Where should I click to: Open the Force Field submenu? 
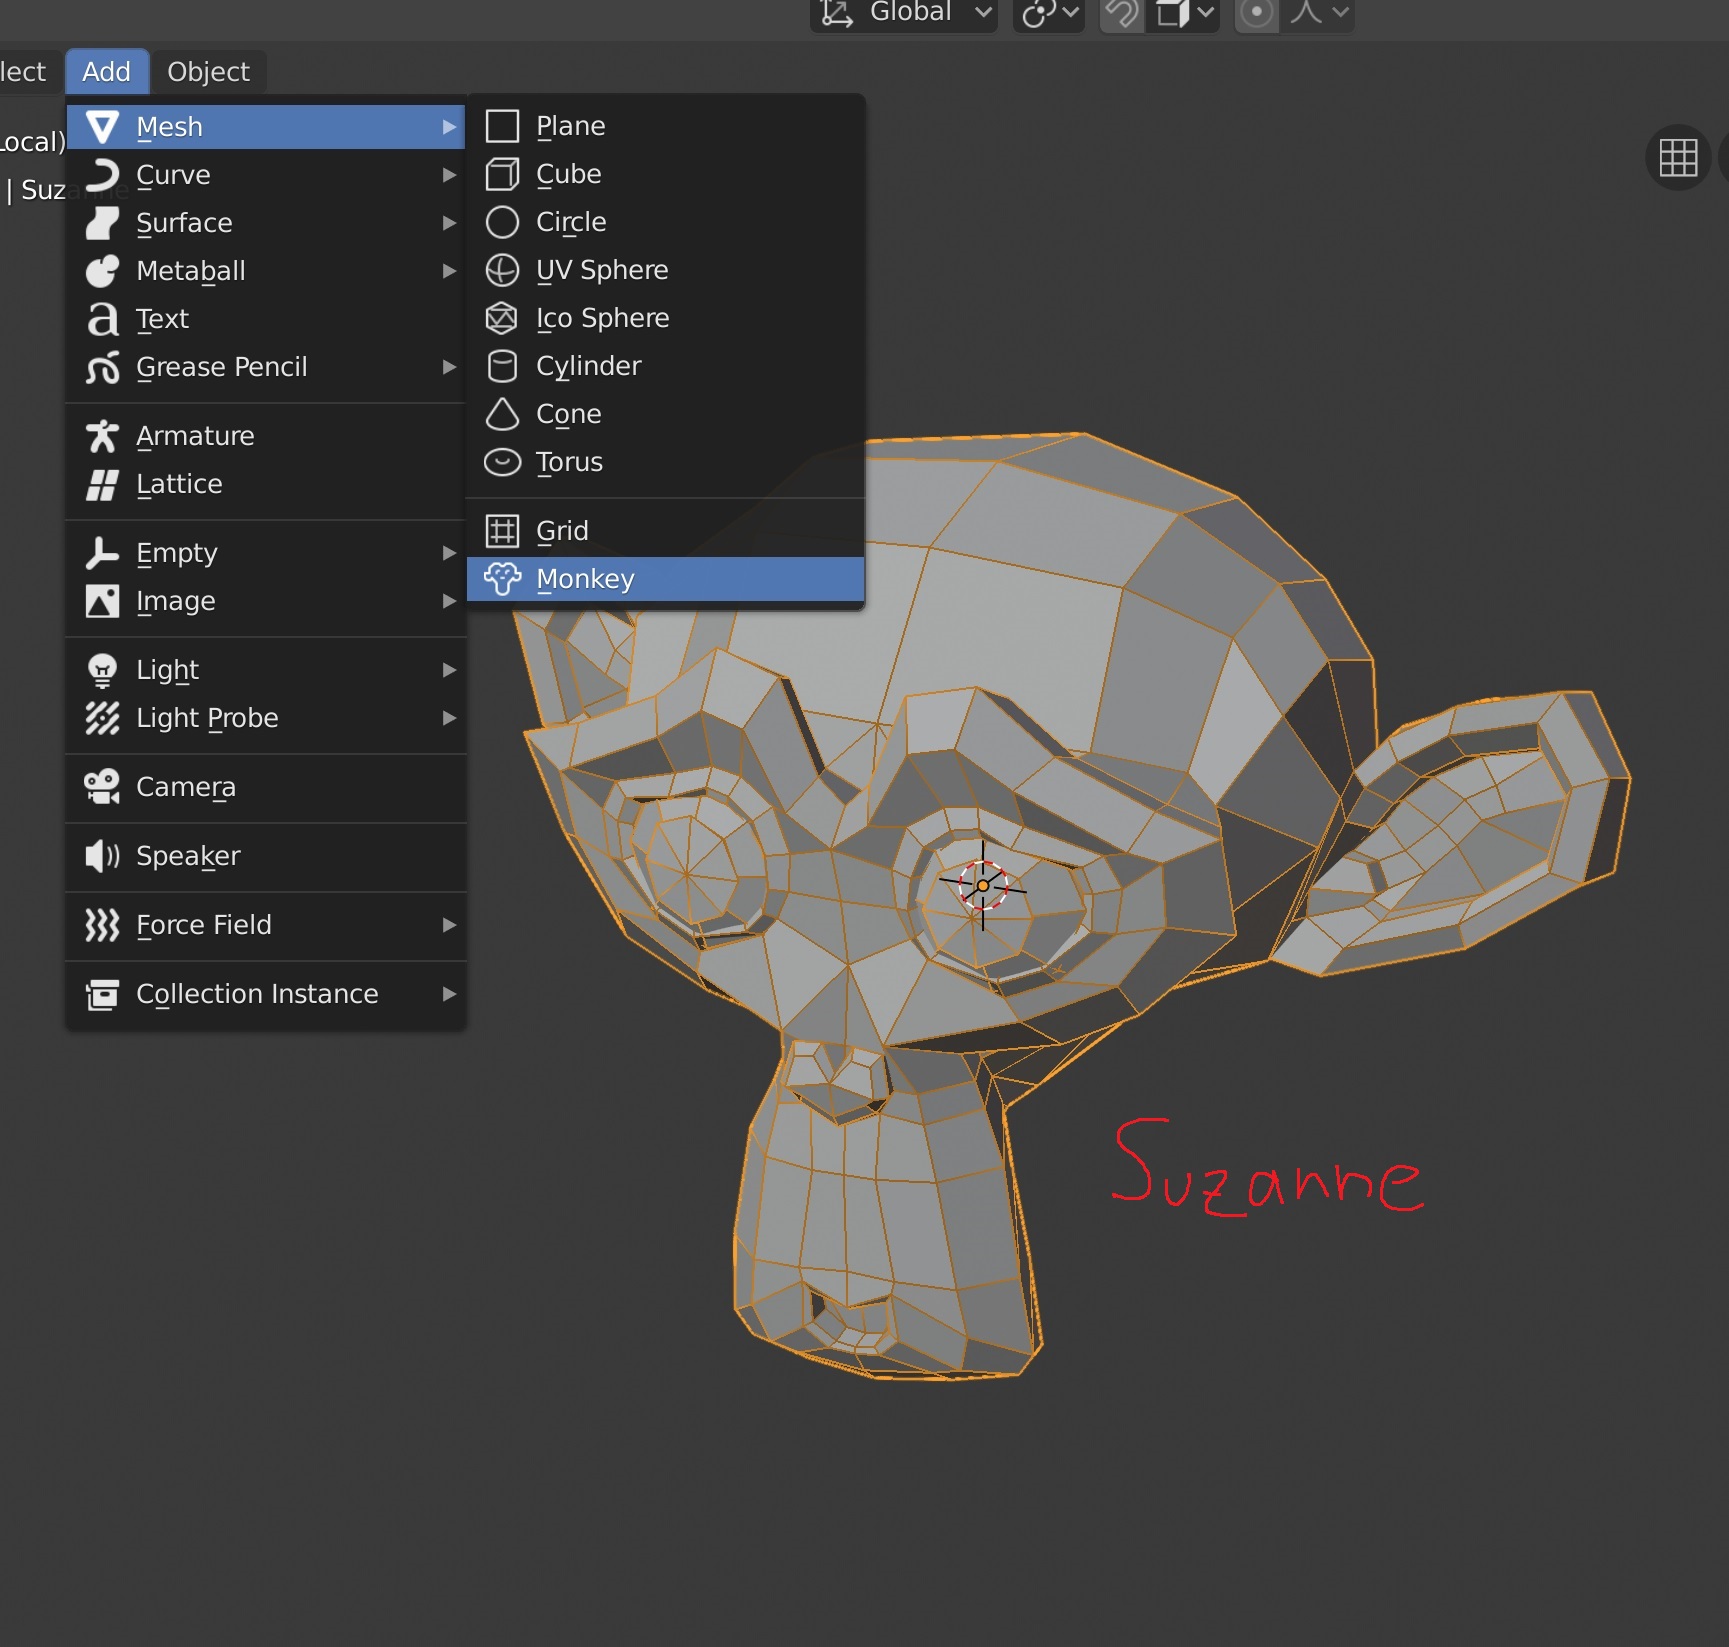pyautogui.click(x=266, y=925)
